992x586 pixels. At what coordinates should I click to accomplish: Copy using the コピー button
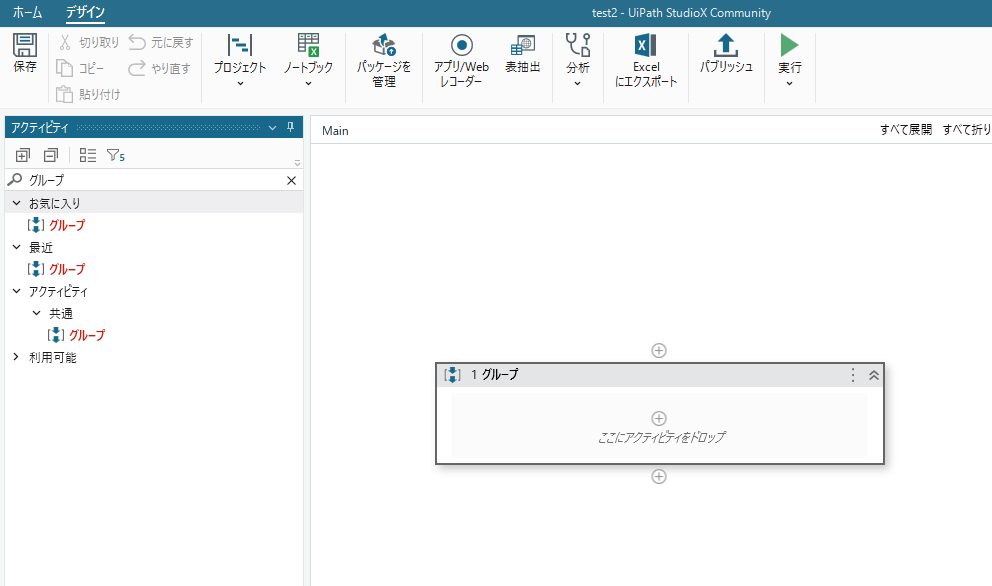80,68
